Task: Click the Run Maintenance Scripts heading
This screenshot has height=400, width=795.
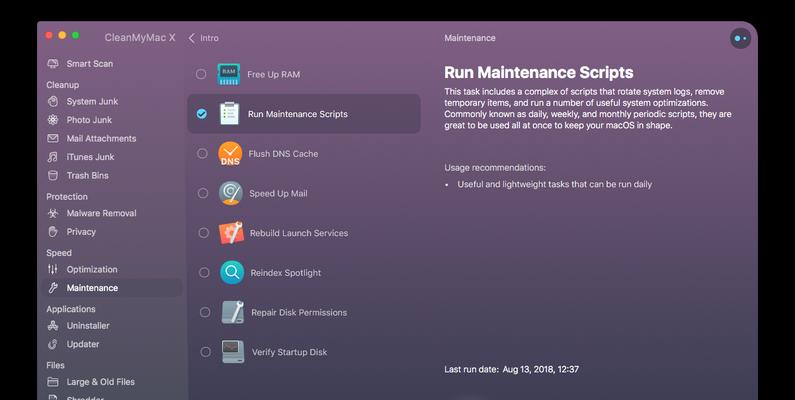Action: tap(538, 72)
